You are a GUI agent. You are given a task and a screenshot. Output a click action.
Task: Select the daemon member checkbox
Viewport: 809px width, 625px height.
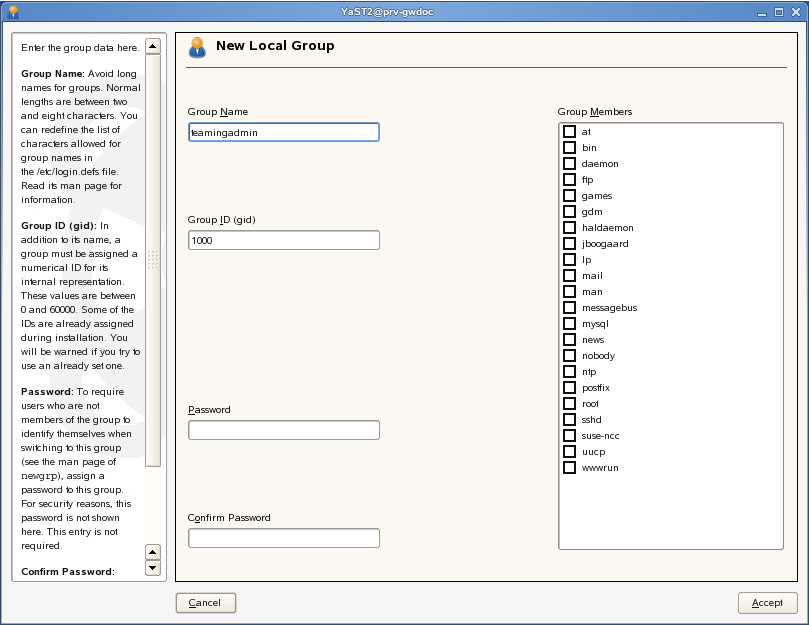(569, 164)
